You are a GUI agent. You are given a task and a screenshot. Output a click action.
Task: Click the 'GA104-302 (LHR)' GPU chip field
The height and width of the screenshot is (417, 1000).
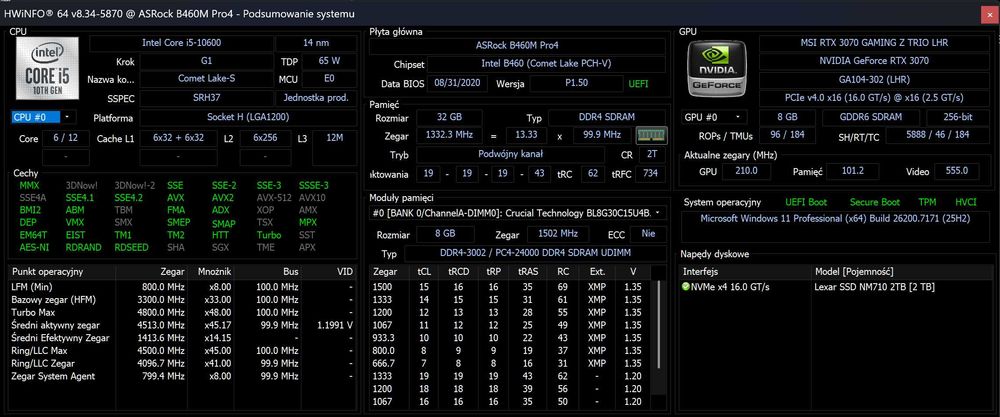tap(874, 80)
